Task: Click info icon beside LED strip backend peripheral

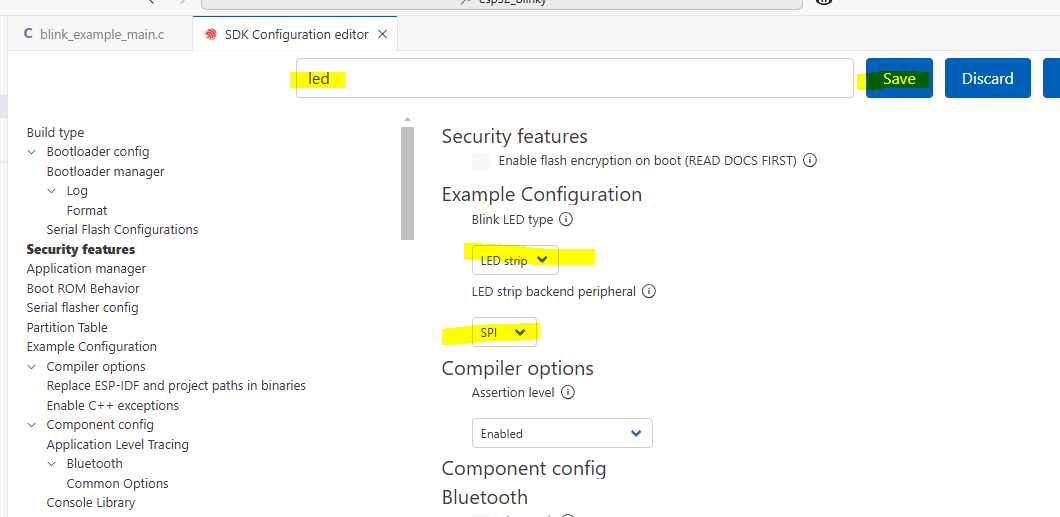Action: coord(649,292)
